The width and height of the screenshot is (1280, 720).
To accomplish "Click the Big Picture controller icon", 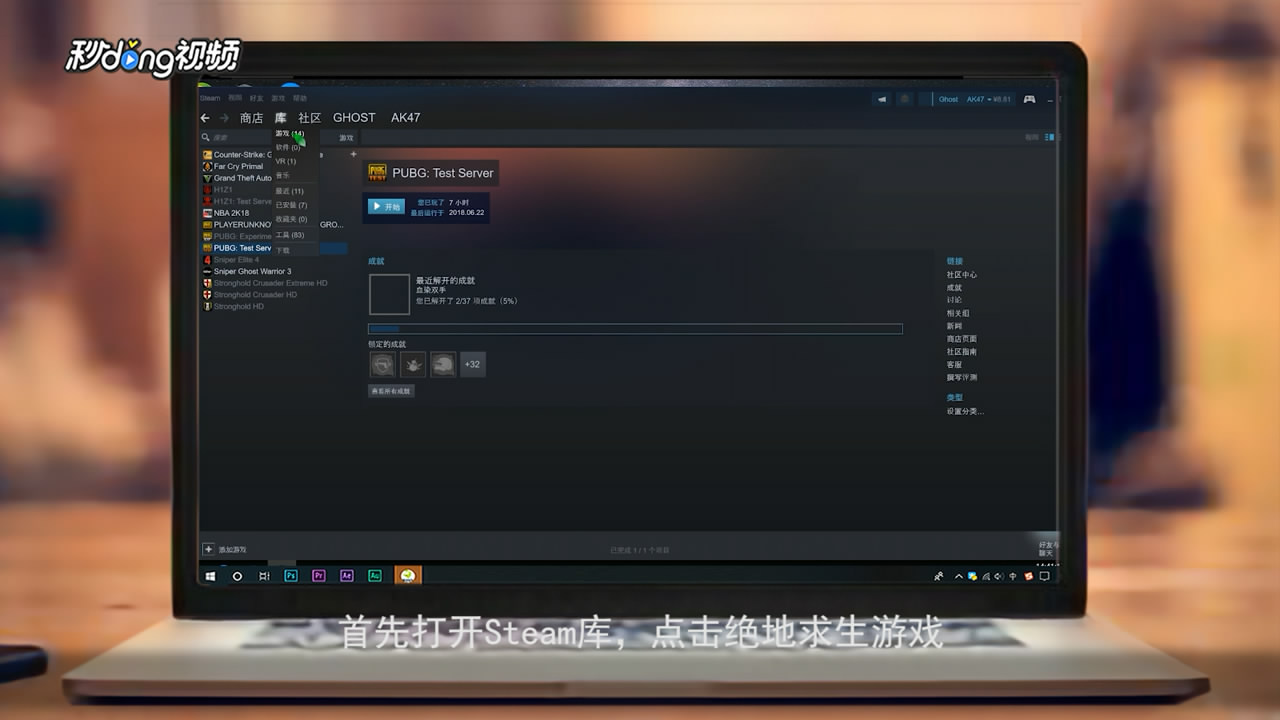I will [1029, 99].
